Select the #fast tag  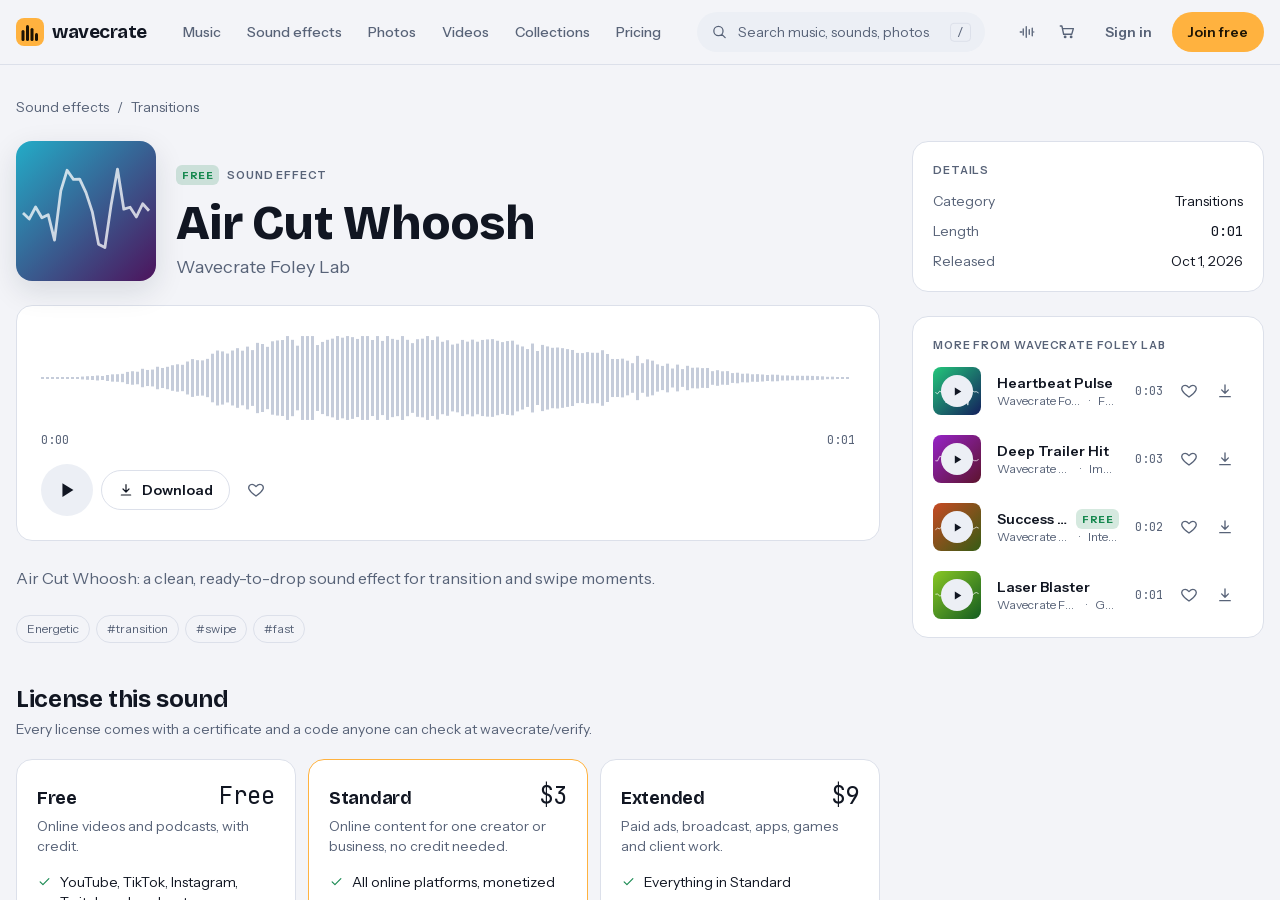point(279,629)
